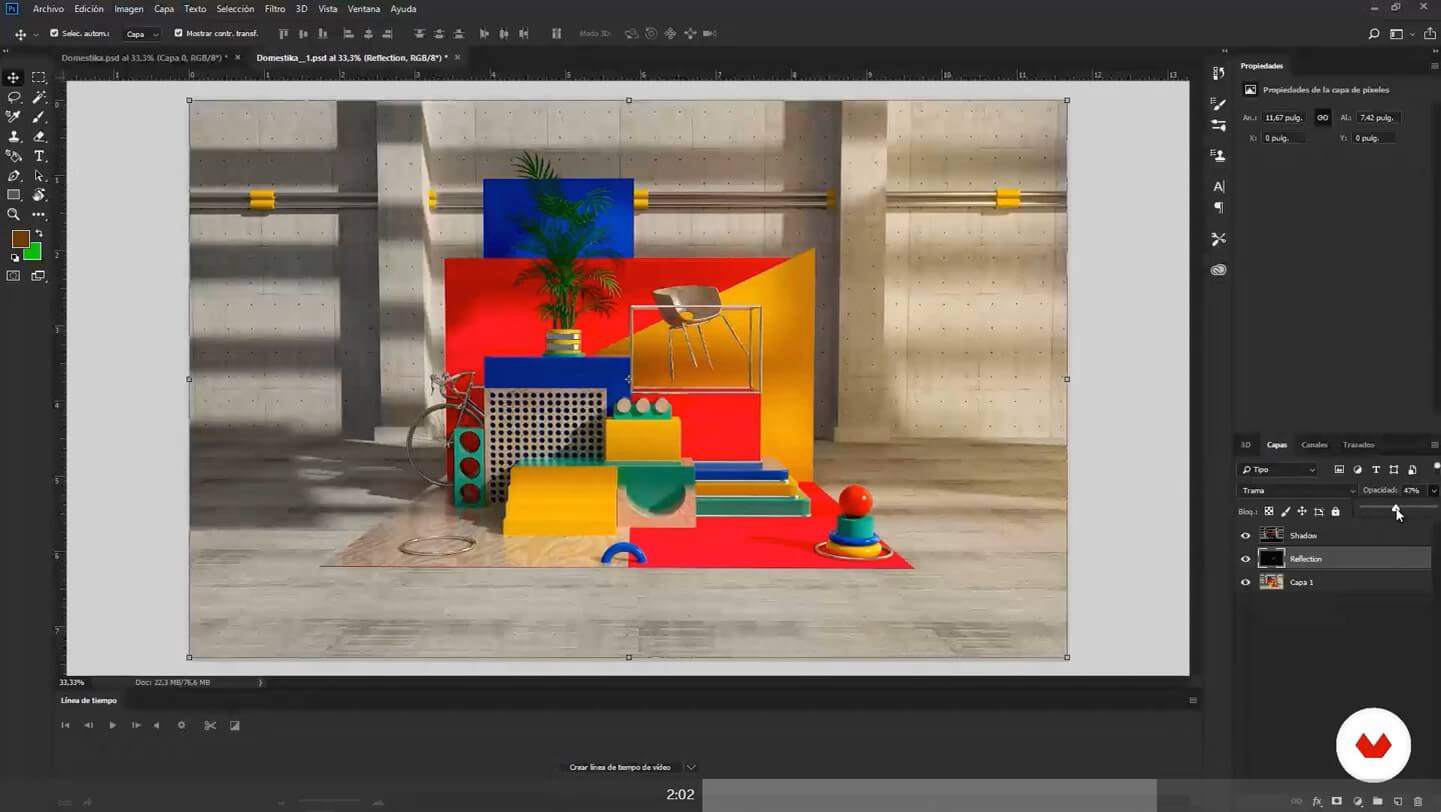The width and height of the screenshot is (1441, 812).
Task: Activate the Horizontal Type tool
Action: click(x=39, y=156)
